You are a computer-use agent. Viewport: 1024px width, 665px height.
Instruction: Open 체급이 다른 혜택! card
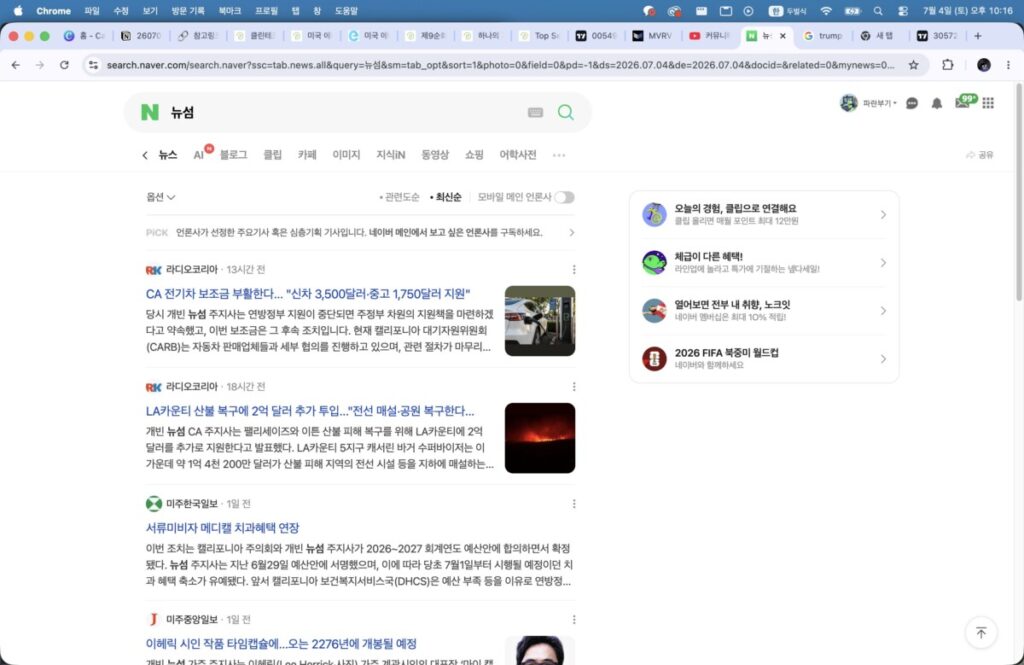[x=764, y=263]
